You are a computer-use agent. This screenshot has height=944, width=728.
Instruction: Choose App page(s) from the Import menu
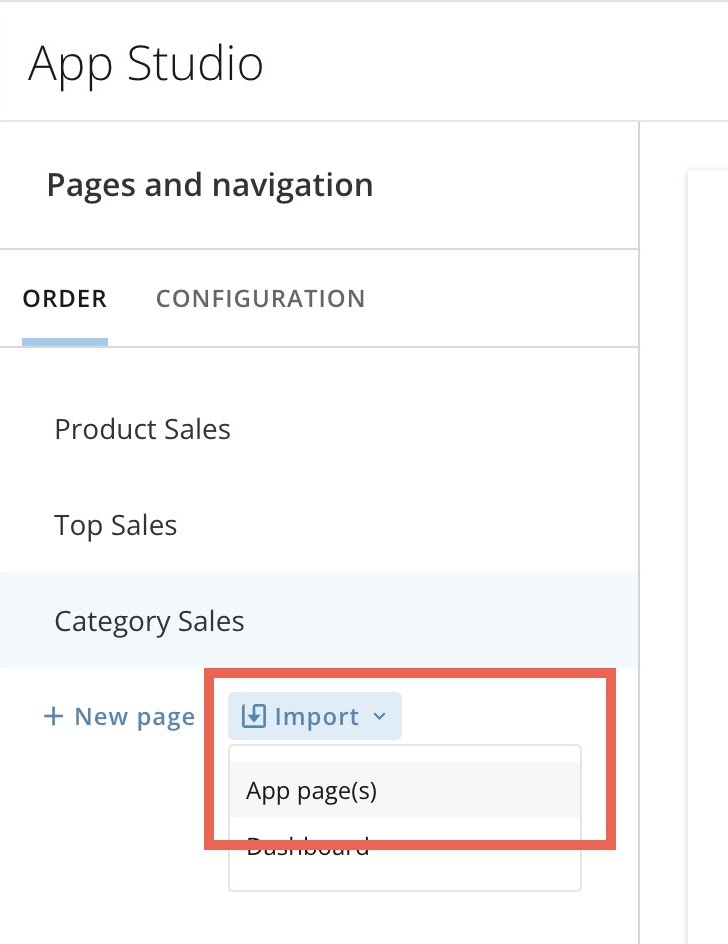click(311, 790)
